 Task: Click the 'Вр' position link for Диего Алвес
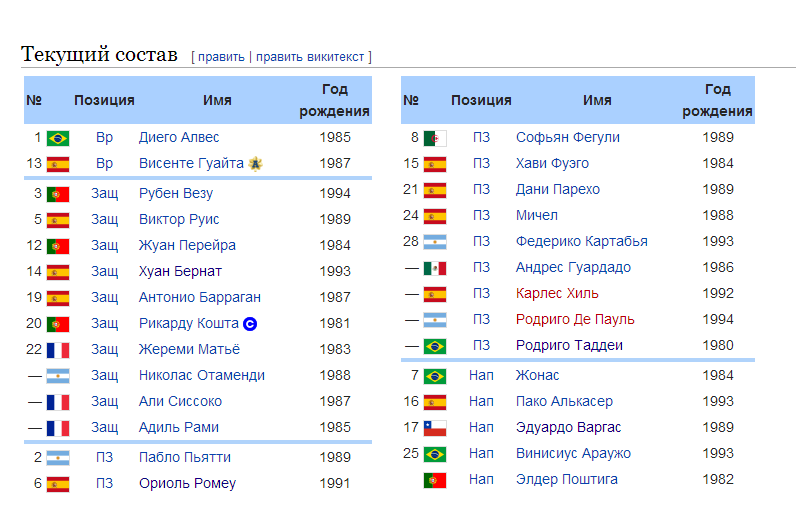[x=105, y=138]
